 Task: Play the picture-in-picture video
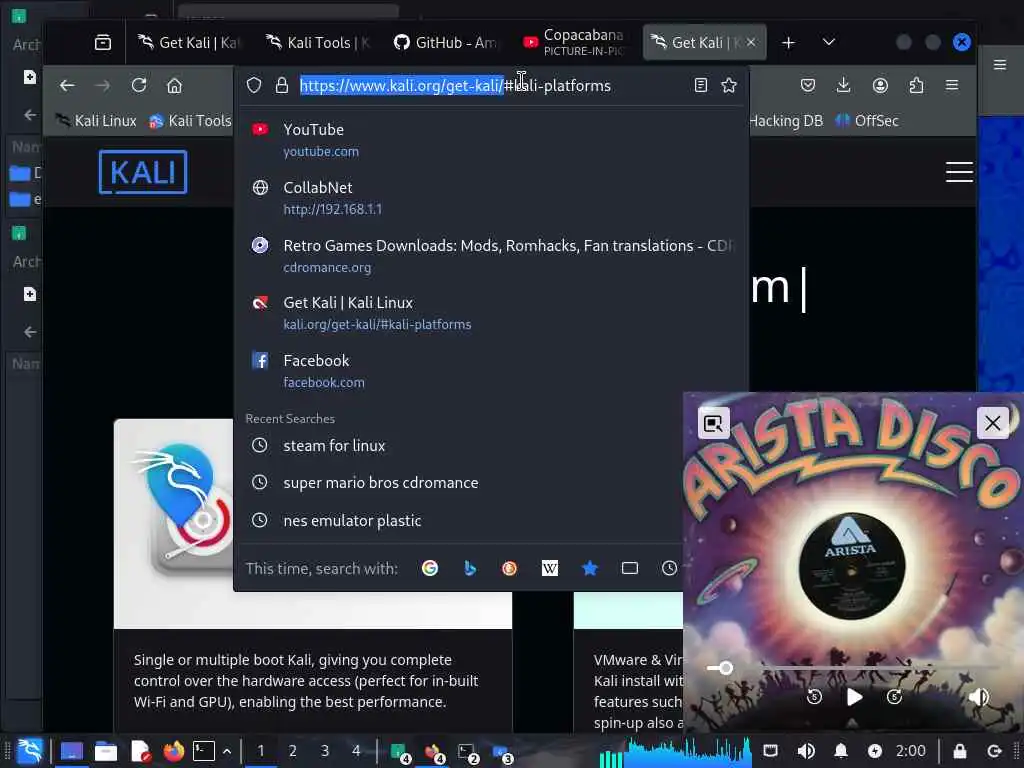click(x=854, y=697)
